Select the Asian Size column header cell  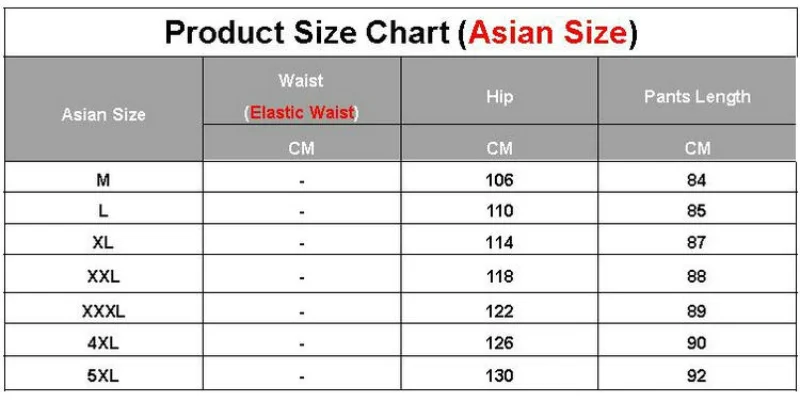[x=104, y=114]
